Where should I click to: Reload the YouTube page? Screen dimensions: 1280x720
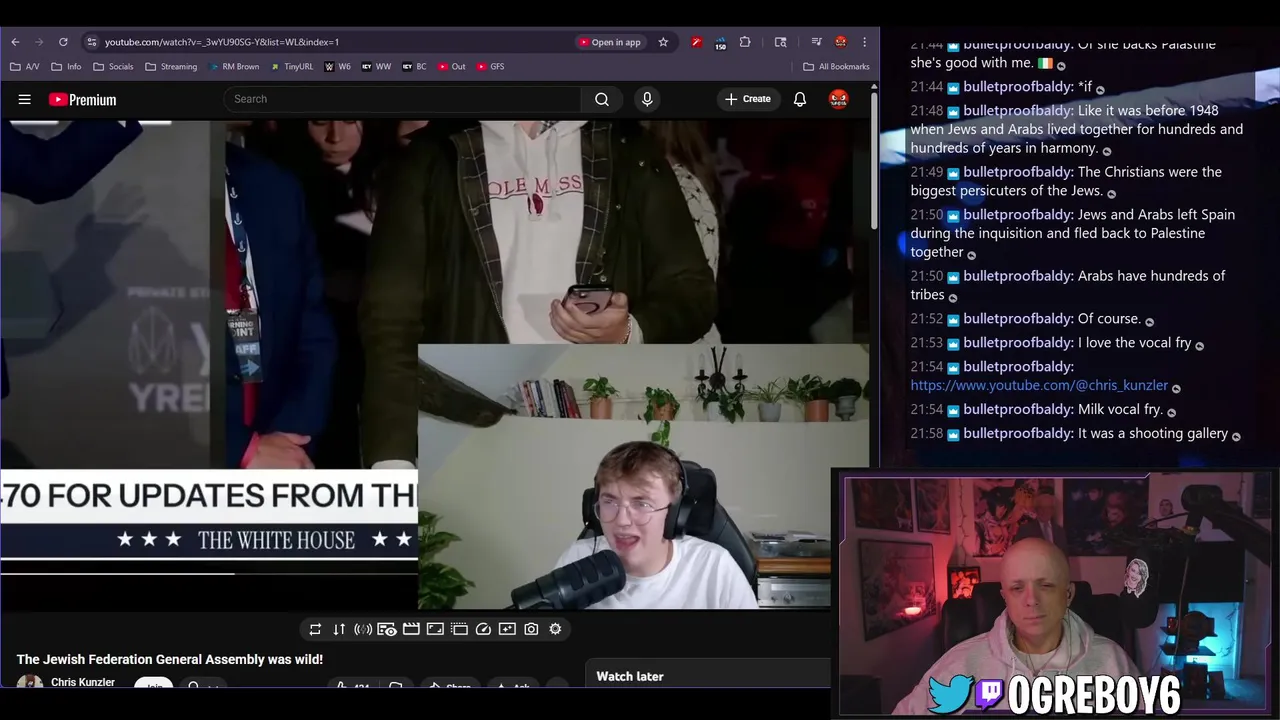click(x=63, y=42)
